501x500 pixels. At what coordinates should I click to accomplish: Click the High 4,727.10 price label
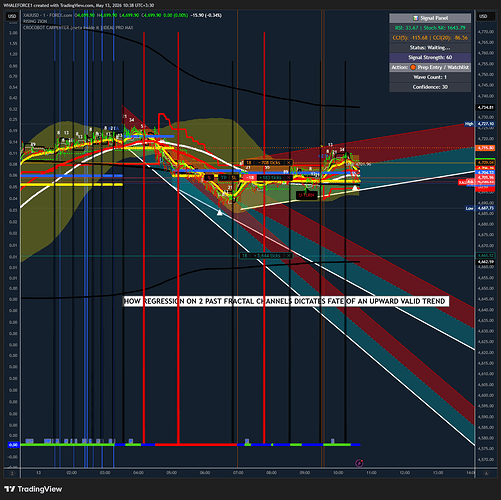click(x=480, y=124)
